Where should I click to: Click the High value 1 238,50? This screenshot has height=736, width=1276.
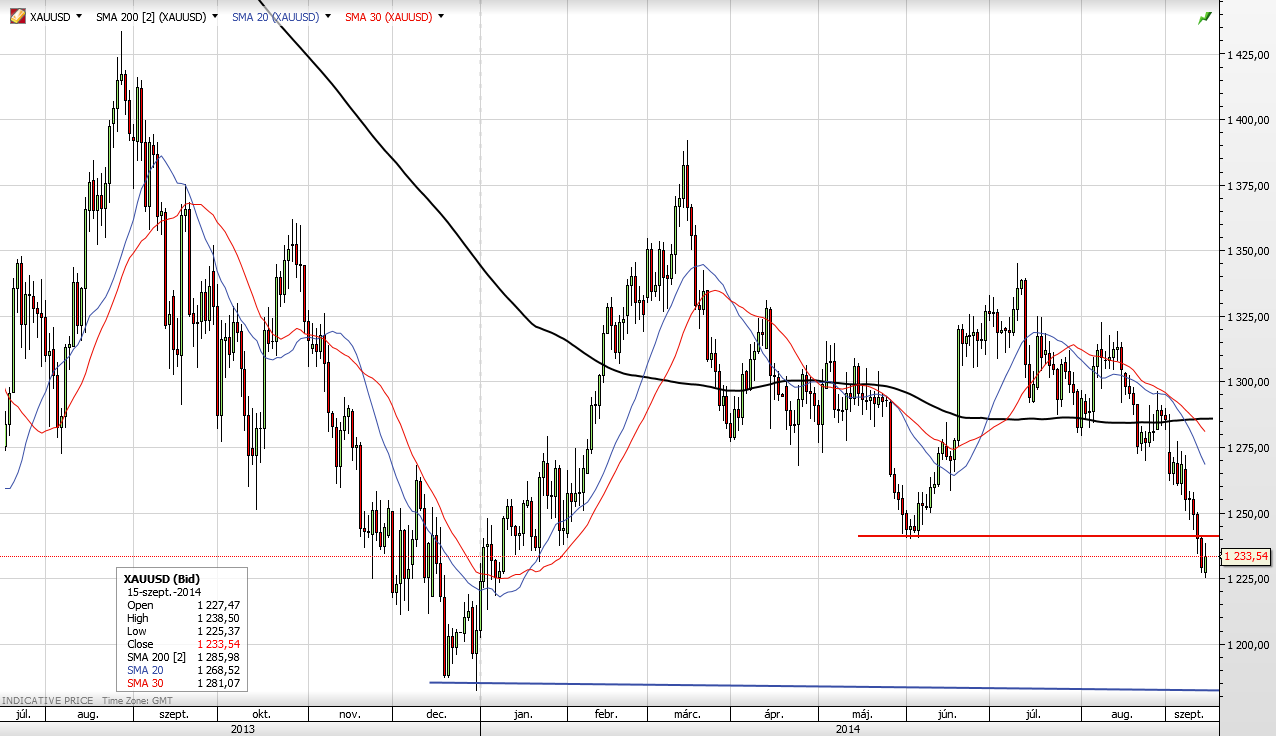click(217, 618)
